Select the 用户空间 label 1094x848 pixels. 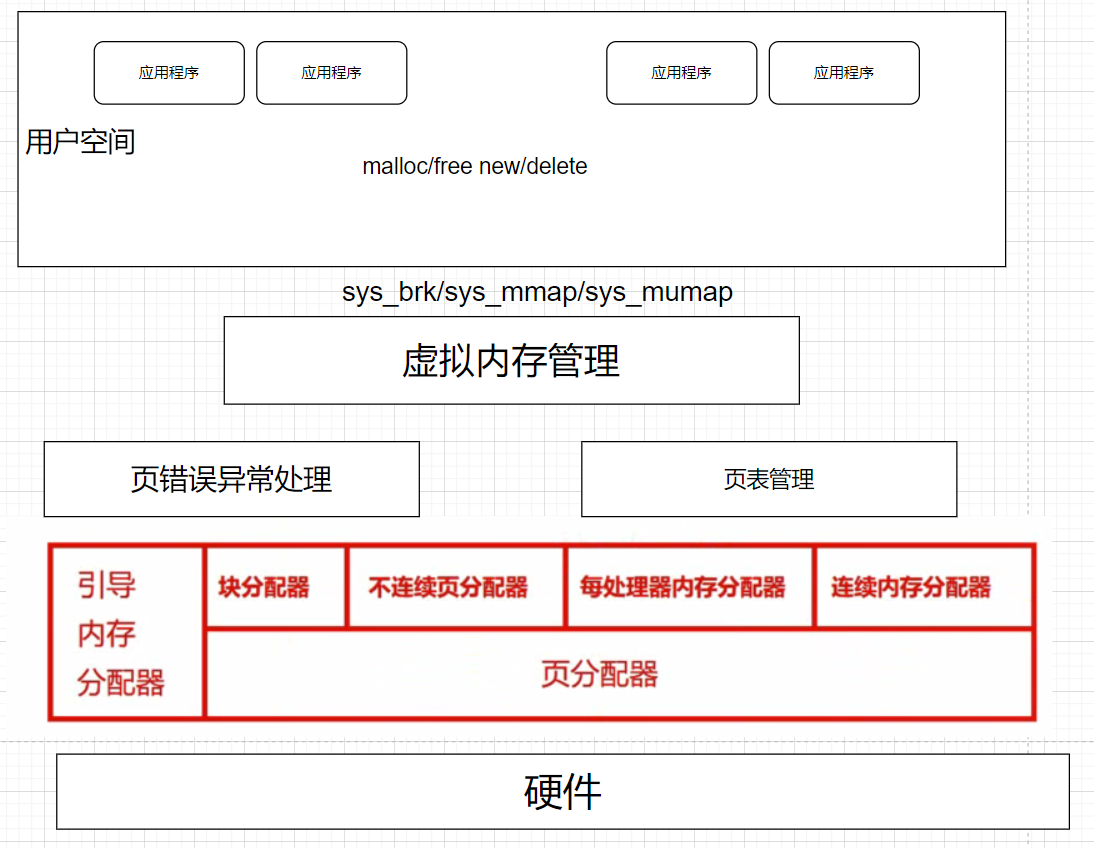coord(80,142)
